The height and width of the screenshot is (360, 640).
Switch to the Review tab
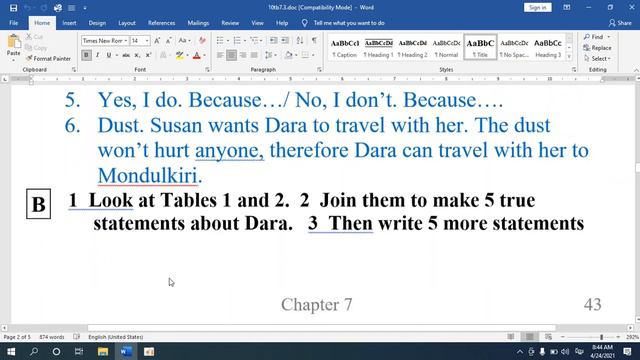[230, 23]
